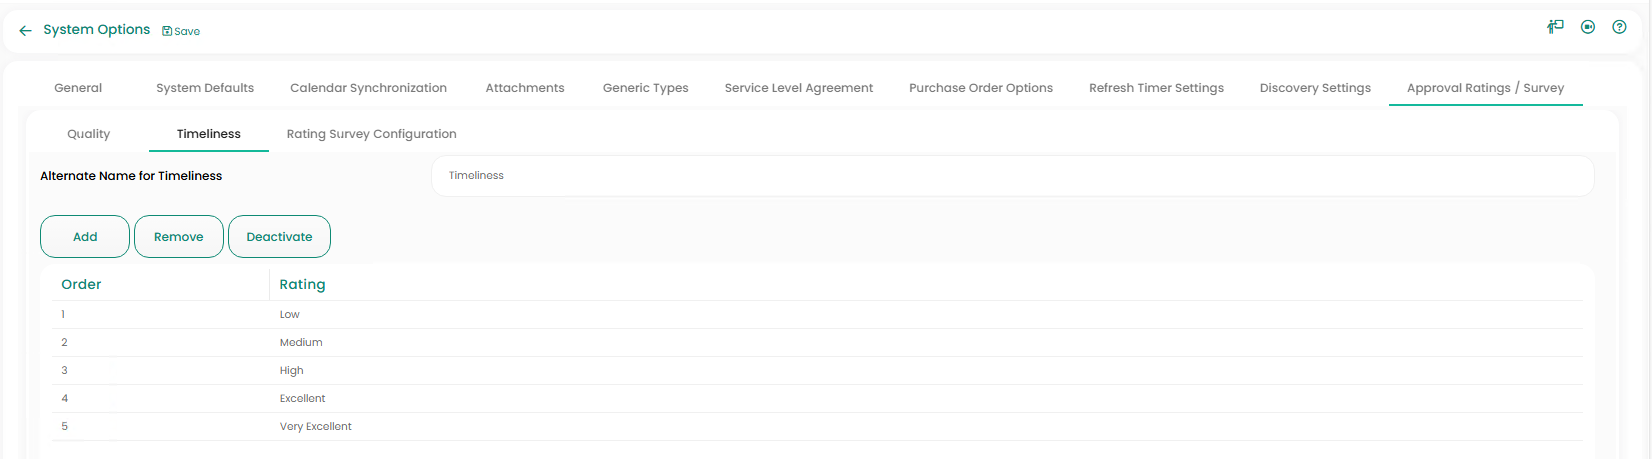Viewport: 1652px width, 459px height.
Task: Switch to the General tab
Action: pyautogui.click(x=78, y=88)
